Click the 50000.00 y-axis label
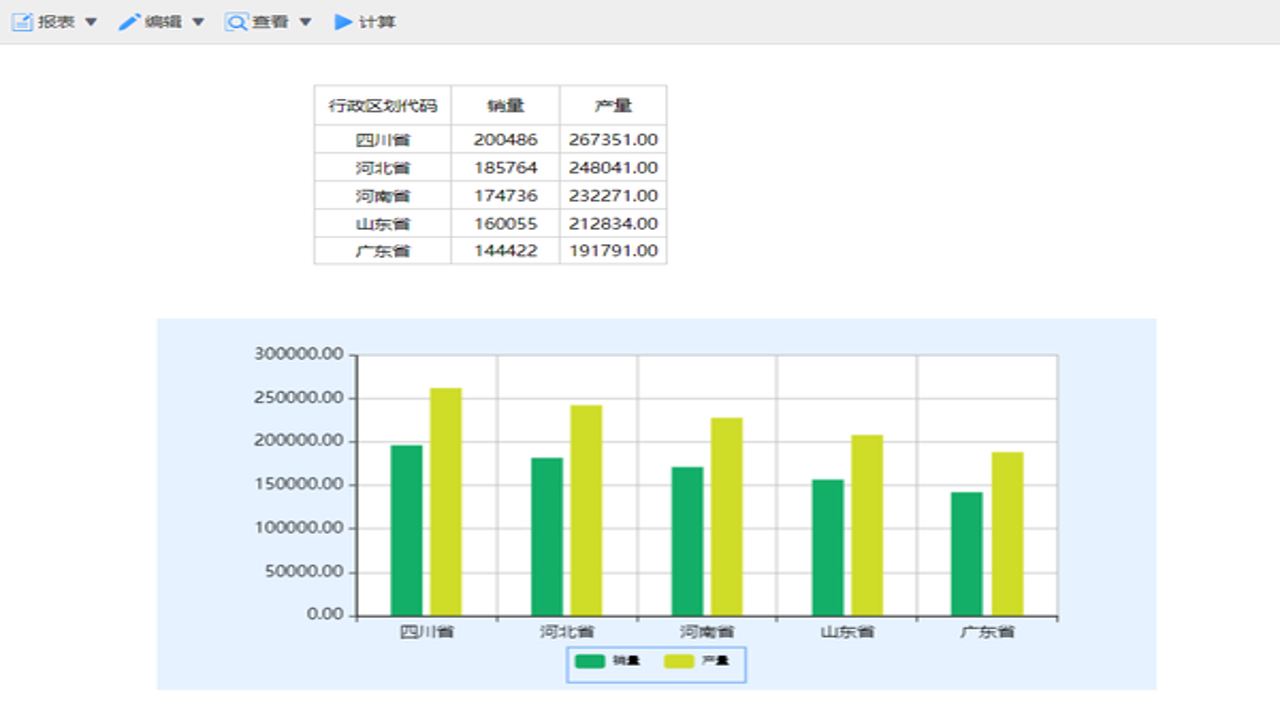The height and width of the screenshot is (720, 1280). 304,572
